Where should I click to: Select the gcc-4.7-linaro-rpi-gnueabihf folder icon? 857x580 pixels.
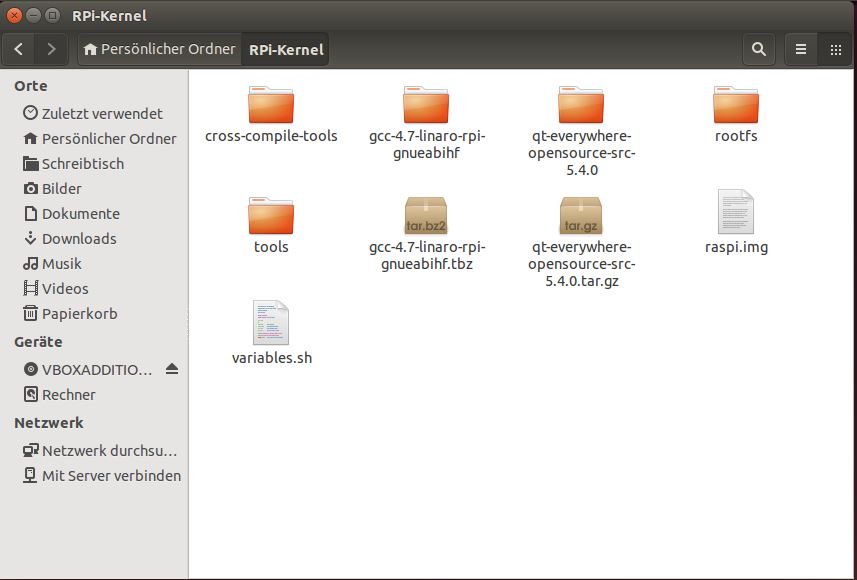tap(426, 104)
